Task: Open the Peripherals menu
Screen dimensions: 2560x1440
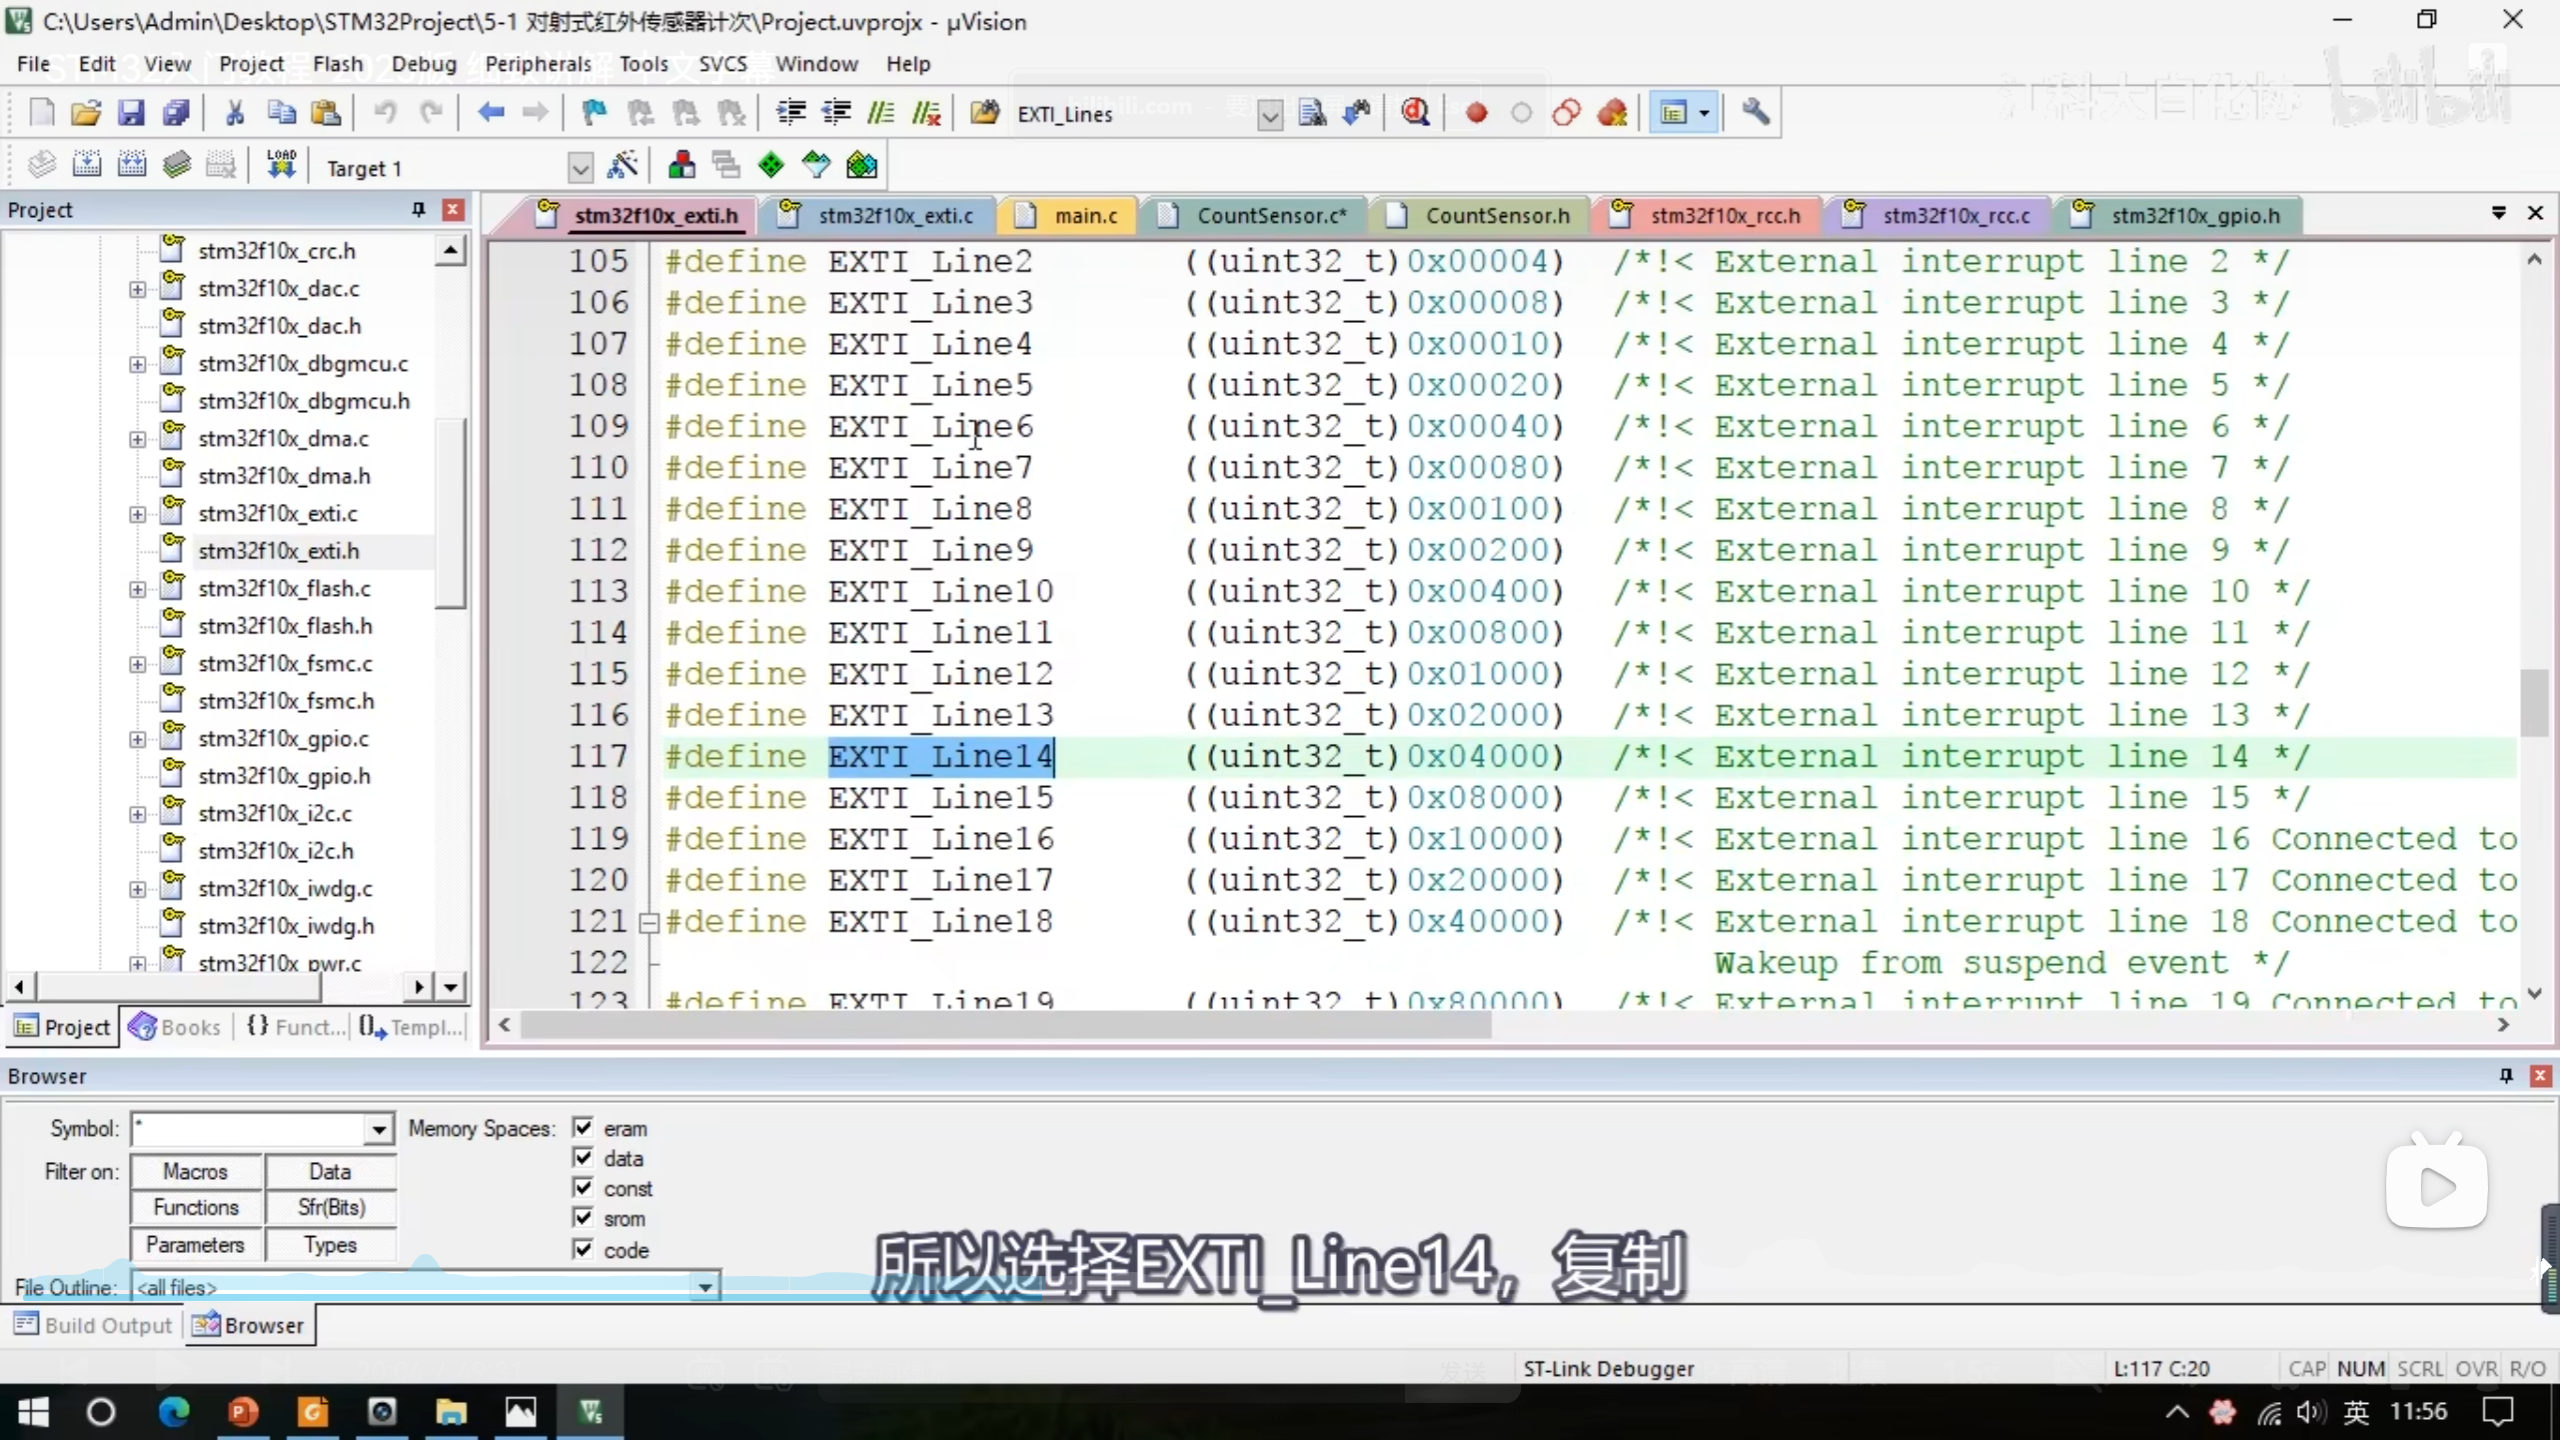Action: point(538,64)
